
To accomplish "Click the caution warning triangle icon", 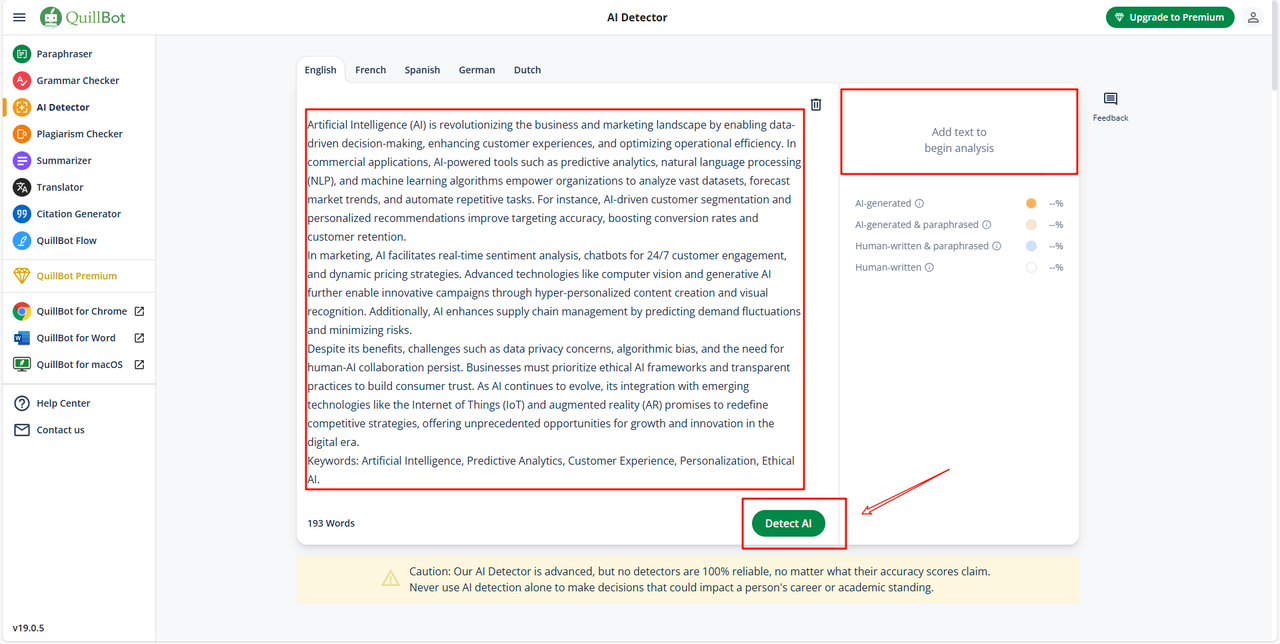I will click(x=391, y=579).
